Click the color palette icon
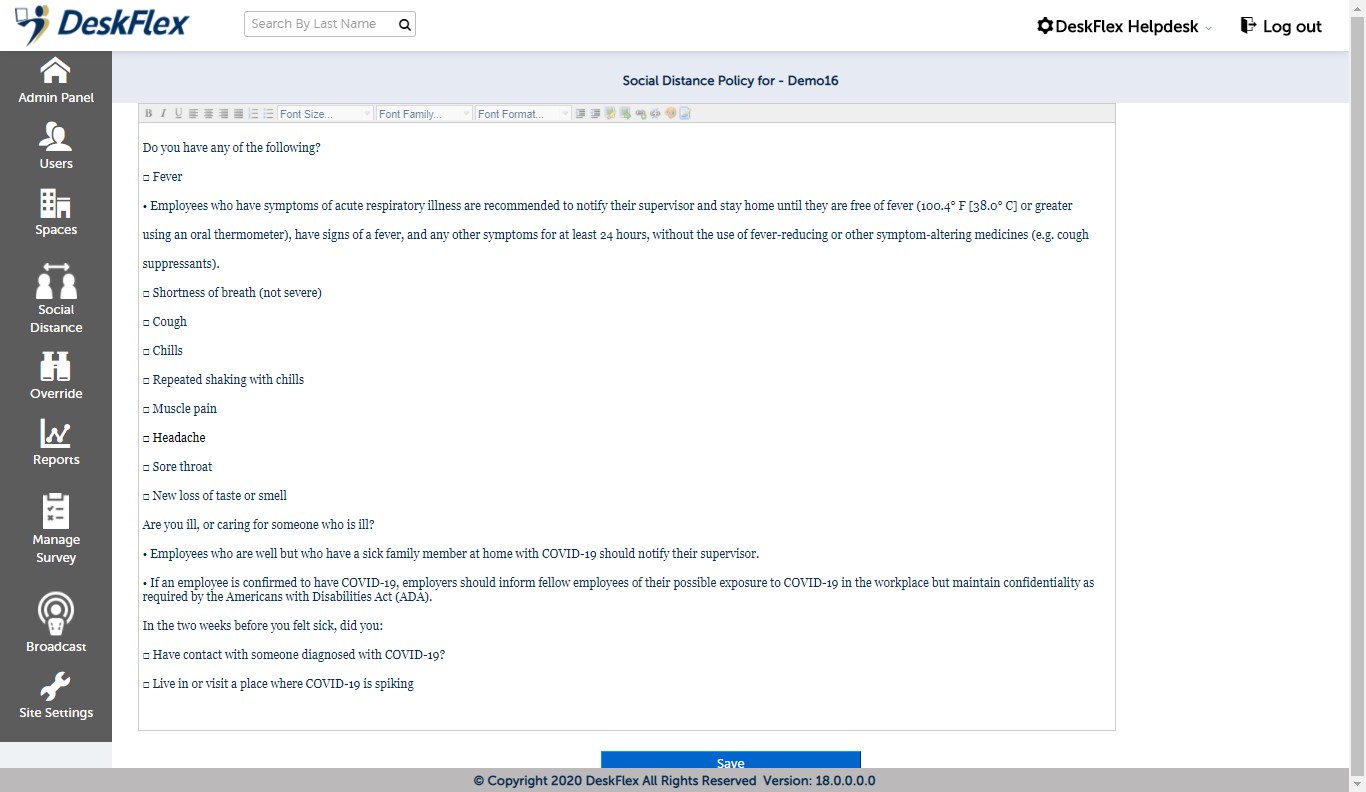 click(x=670, y=114)
